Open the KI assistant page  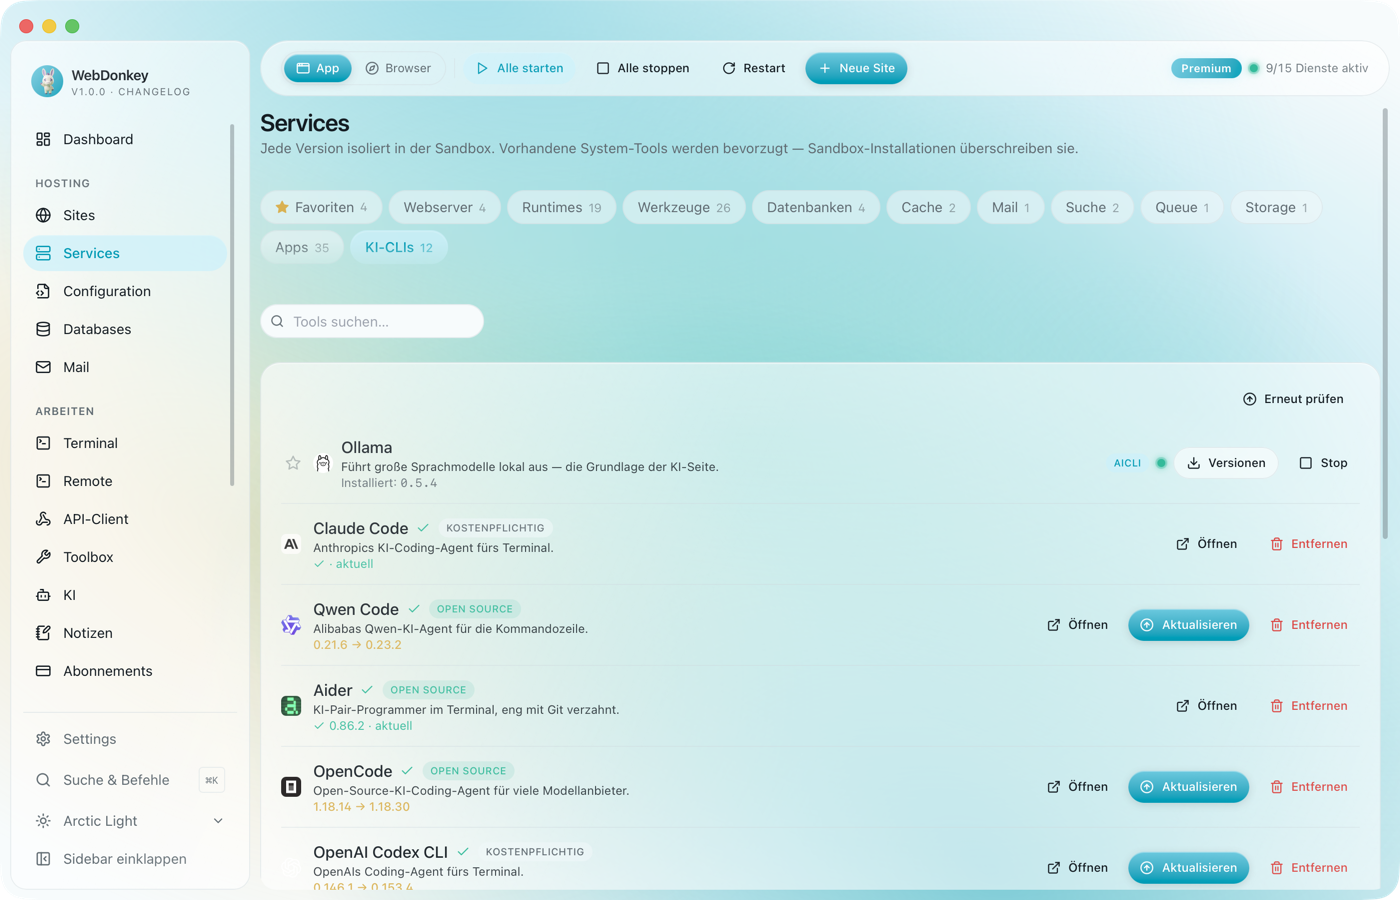126,595
